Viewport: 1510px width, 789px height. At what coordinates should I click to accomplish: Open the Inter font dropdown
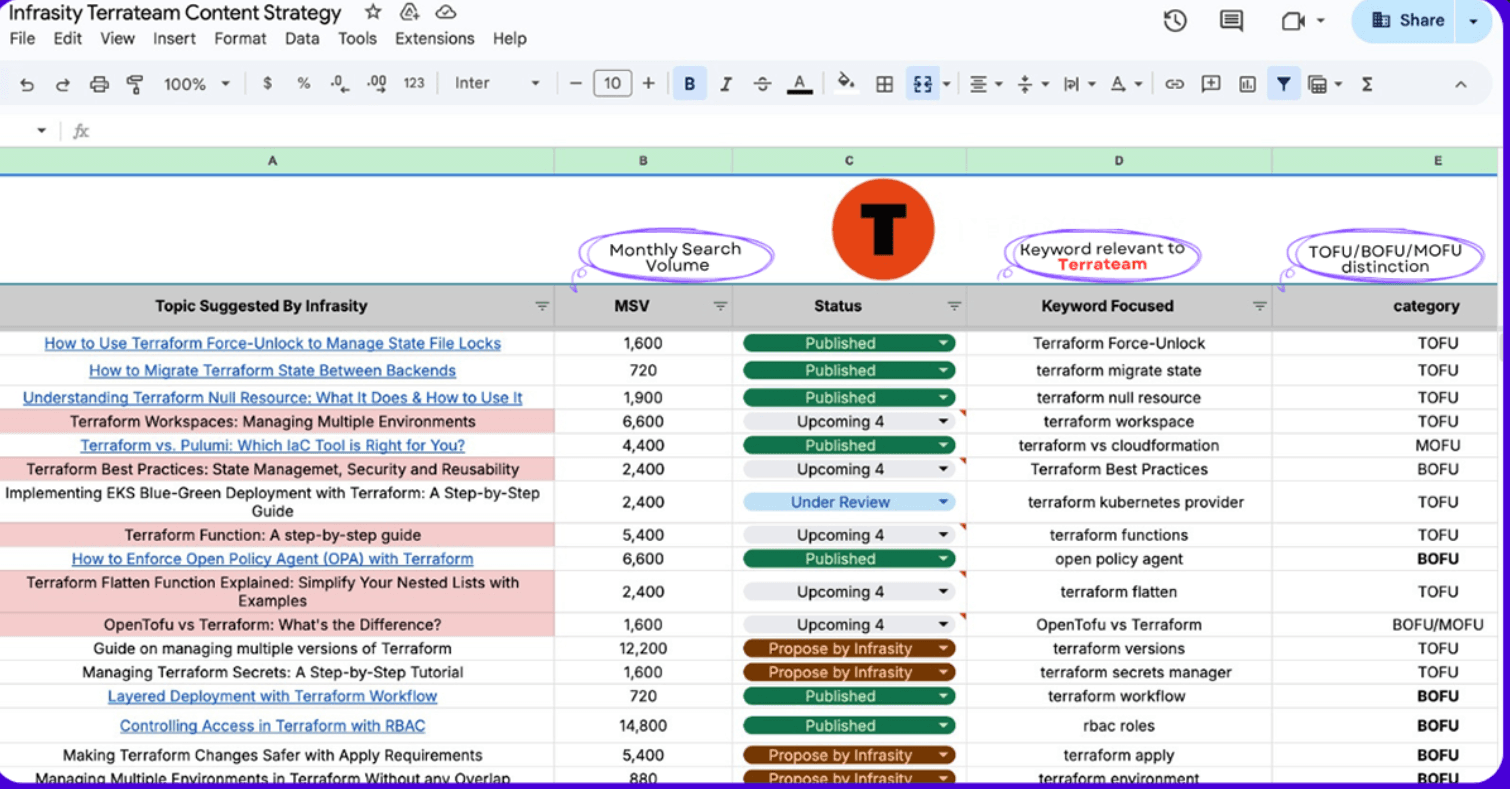point(497,84)
